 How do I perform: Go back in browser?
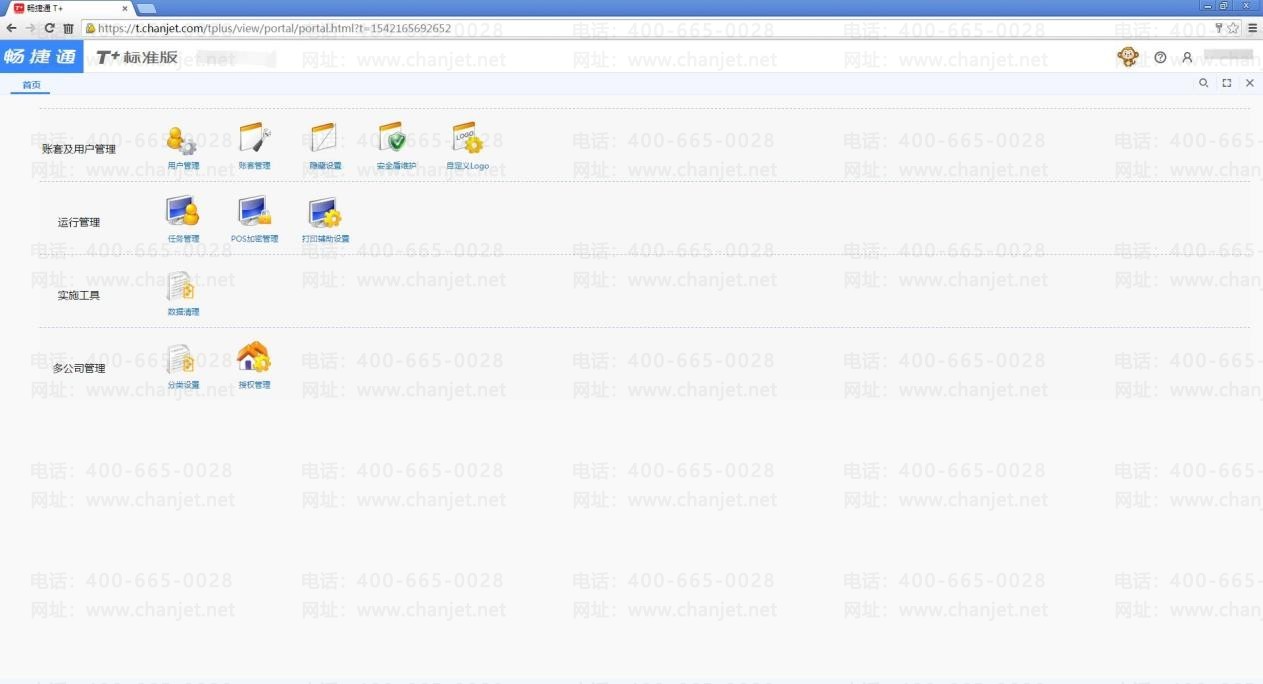point(11,28)
